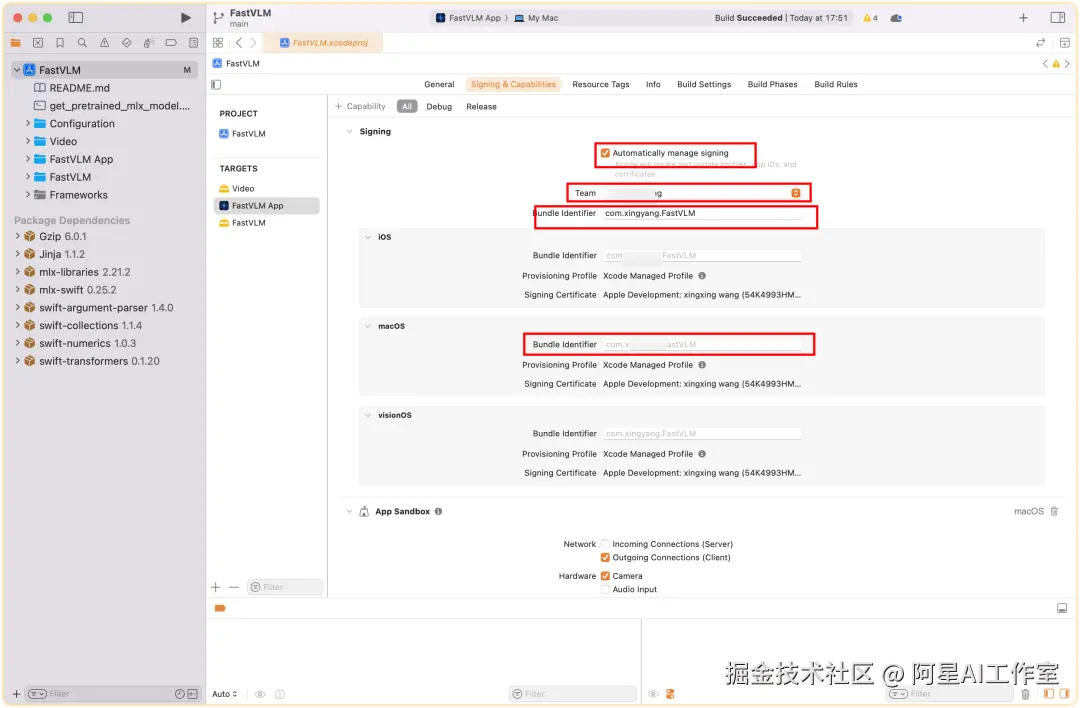Open the issue navigator warning icon
Image resolution: width=1080 pixels, height=708 pixels.
(104, 43)
